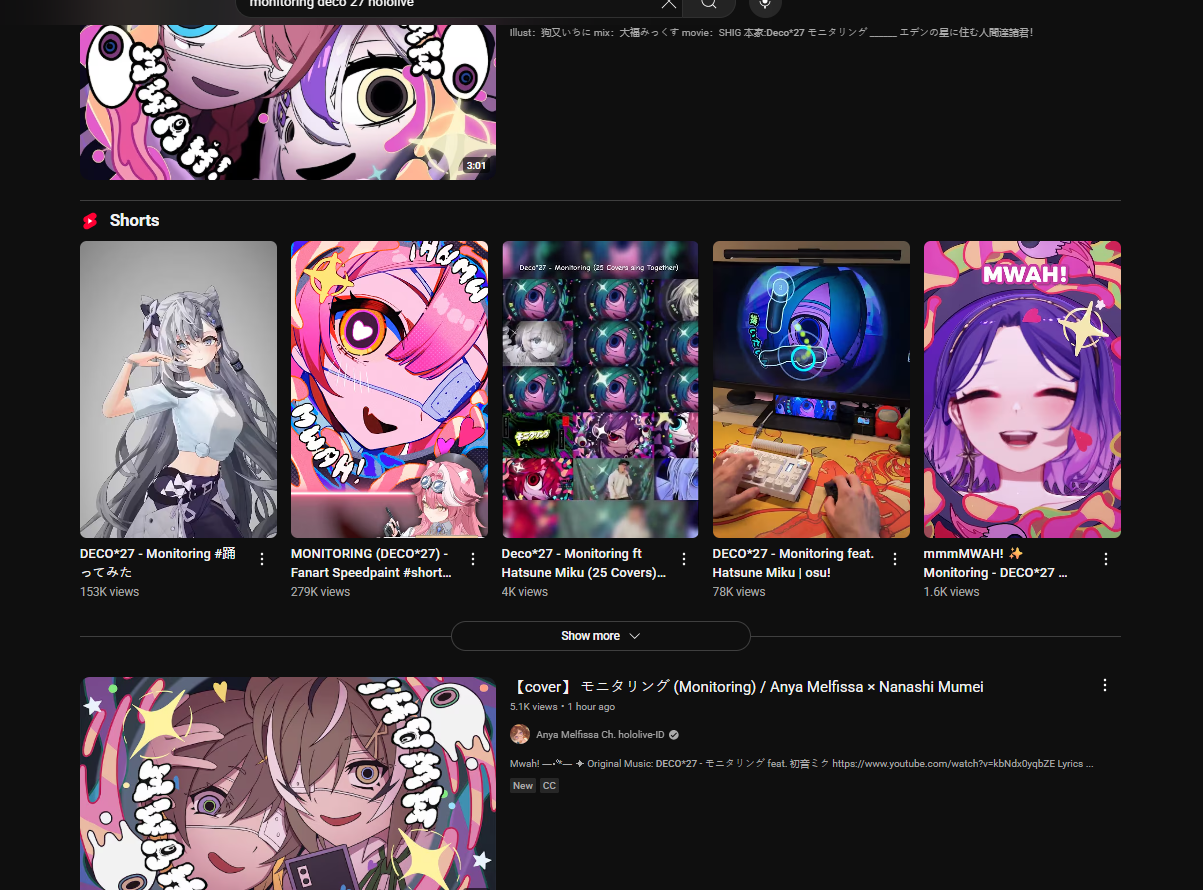Click the CC badge
Viewport: 1203px width, 890px height.
tap(549, 786)
